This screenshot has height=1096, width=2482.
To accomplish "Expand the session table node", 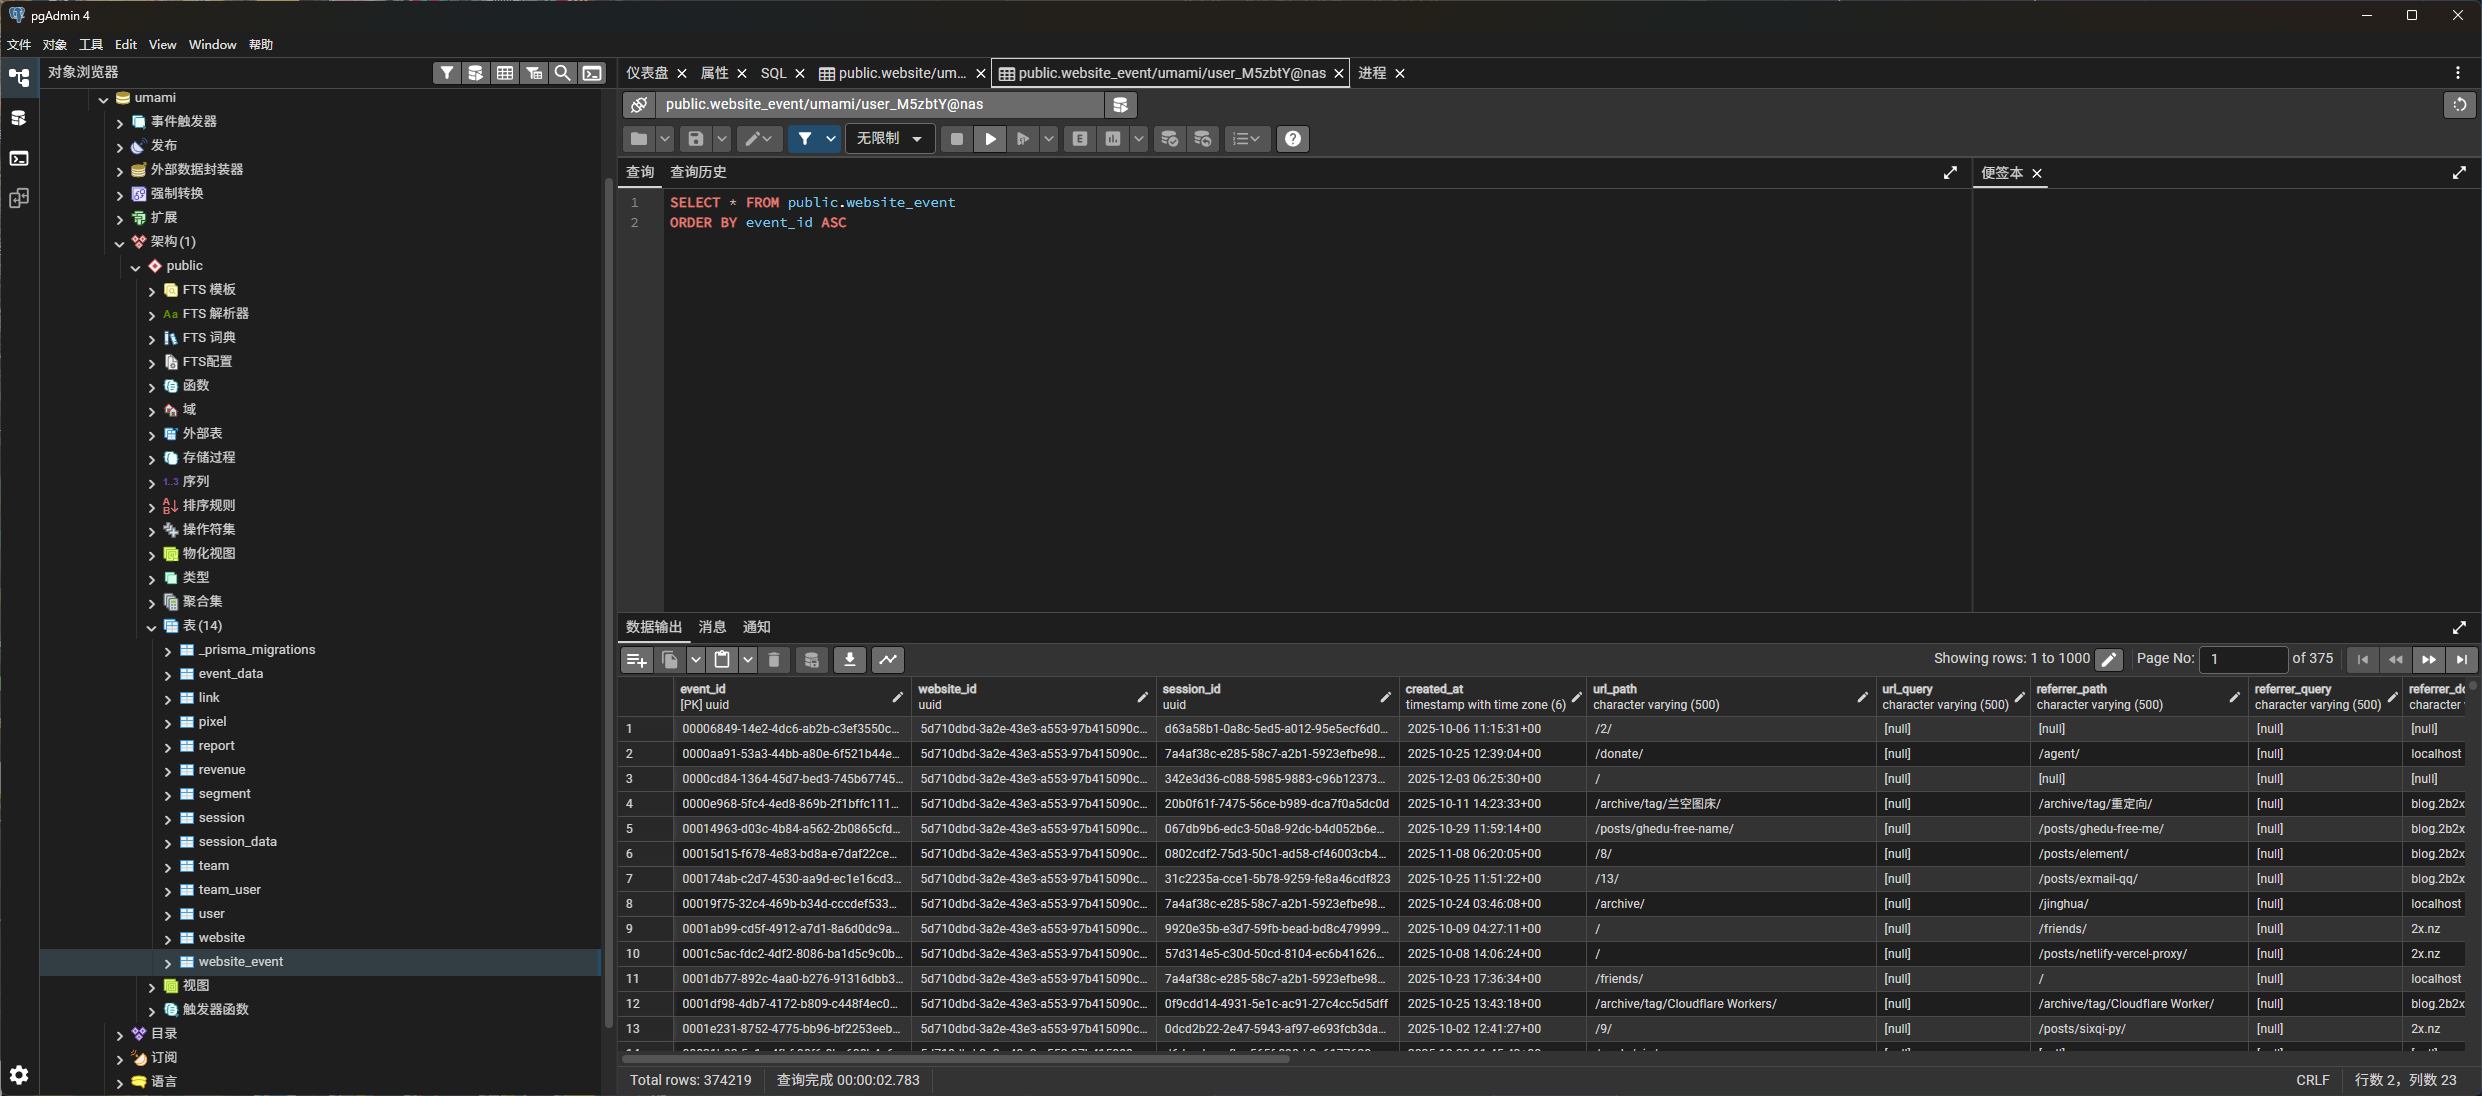I will (168, 819).
